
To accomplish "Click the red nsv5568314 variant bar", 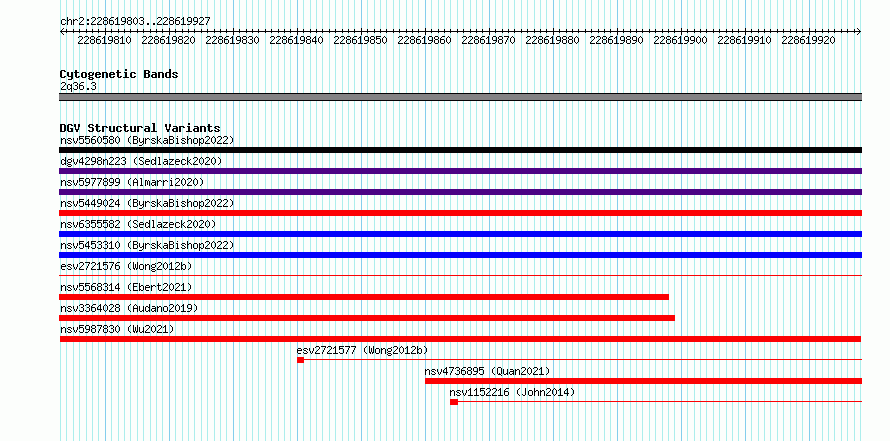I will [x=364, y=297].
